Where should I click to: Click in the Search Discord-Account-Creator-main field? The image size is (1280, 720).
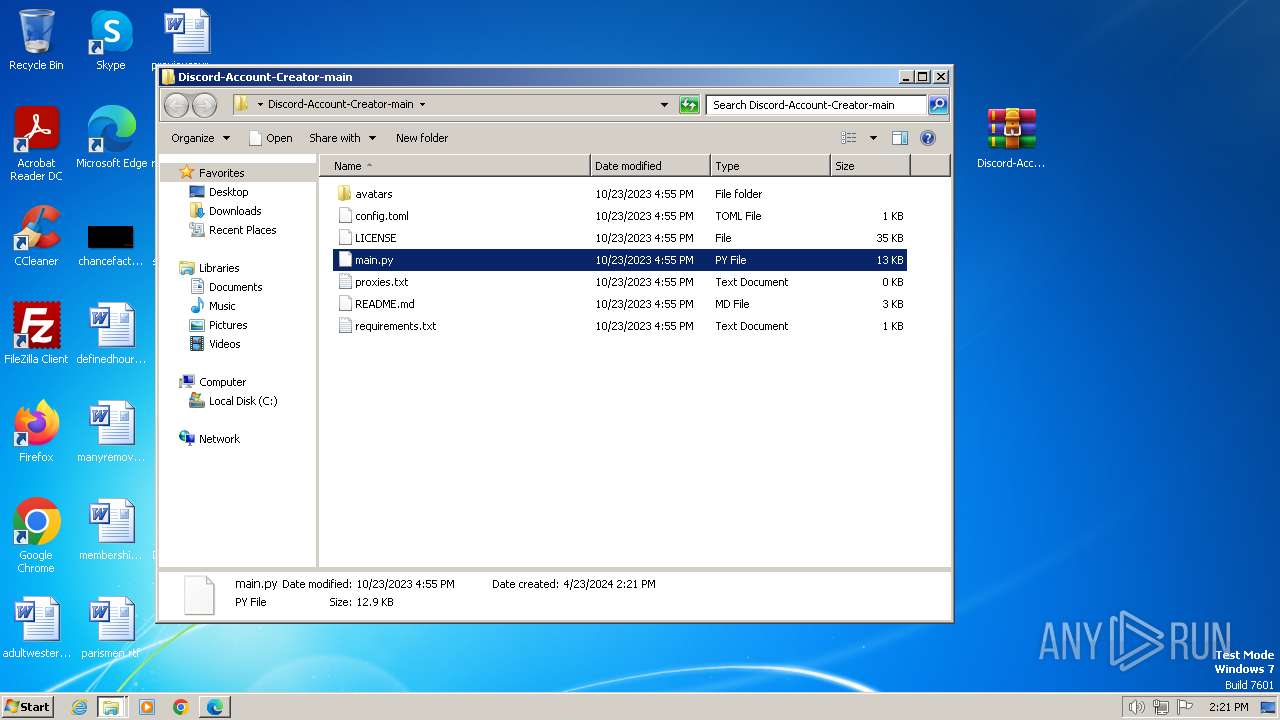click(x=816, y=104)
